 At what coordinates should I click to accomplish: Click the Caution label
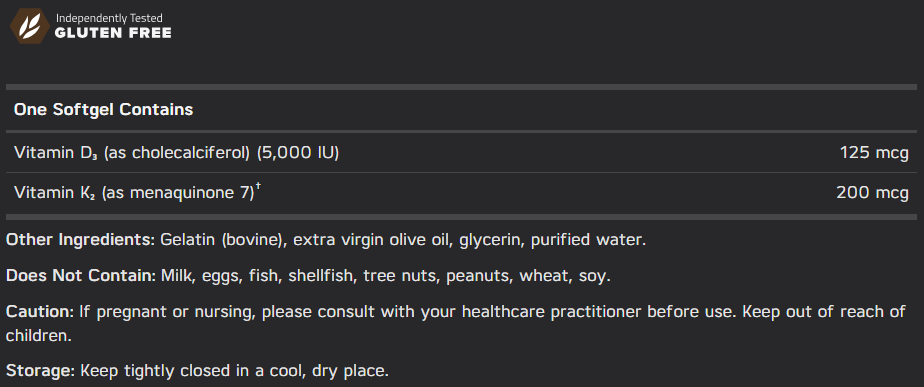(40, 311)
